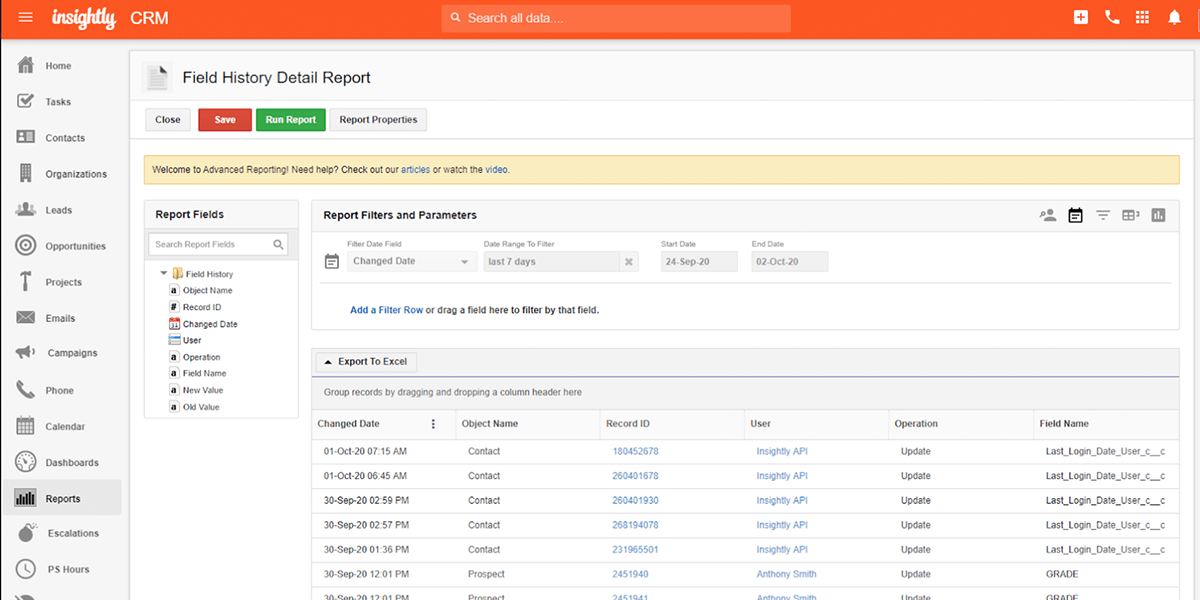Open notifications via the bell icon
This screenshot has width=1200, height=600.
pyautogui.click(x=1172, y=17)
